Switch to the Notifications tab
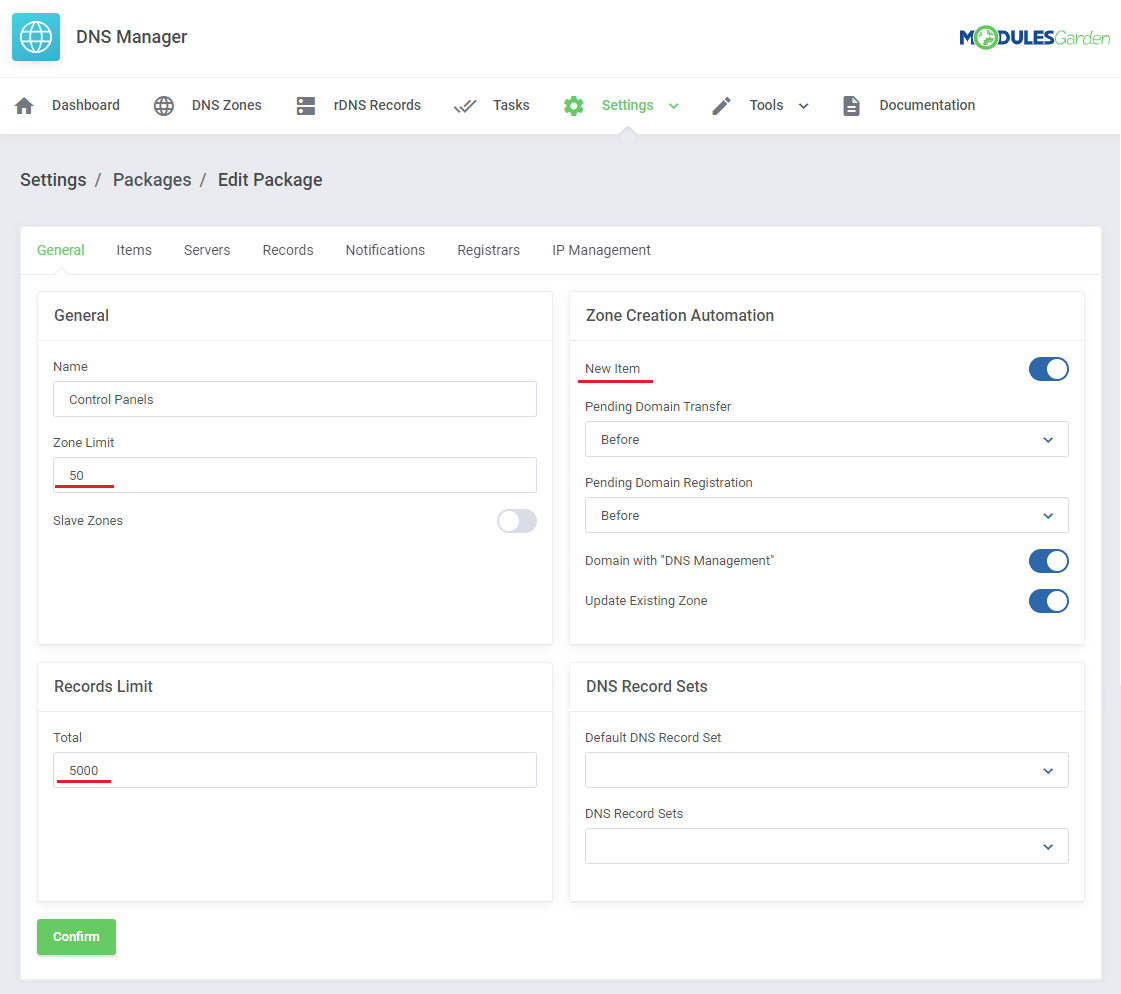 pos(385,250)
